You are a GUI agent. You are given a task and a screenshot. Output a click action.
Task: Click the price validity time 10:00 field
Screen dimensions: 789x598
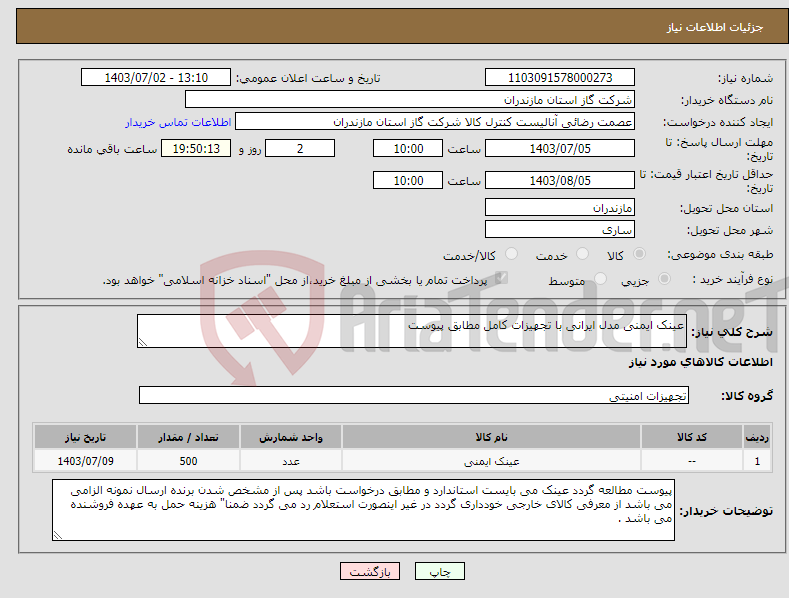point(408,180)
